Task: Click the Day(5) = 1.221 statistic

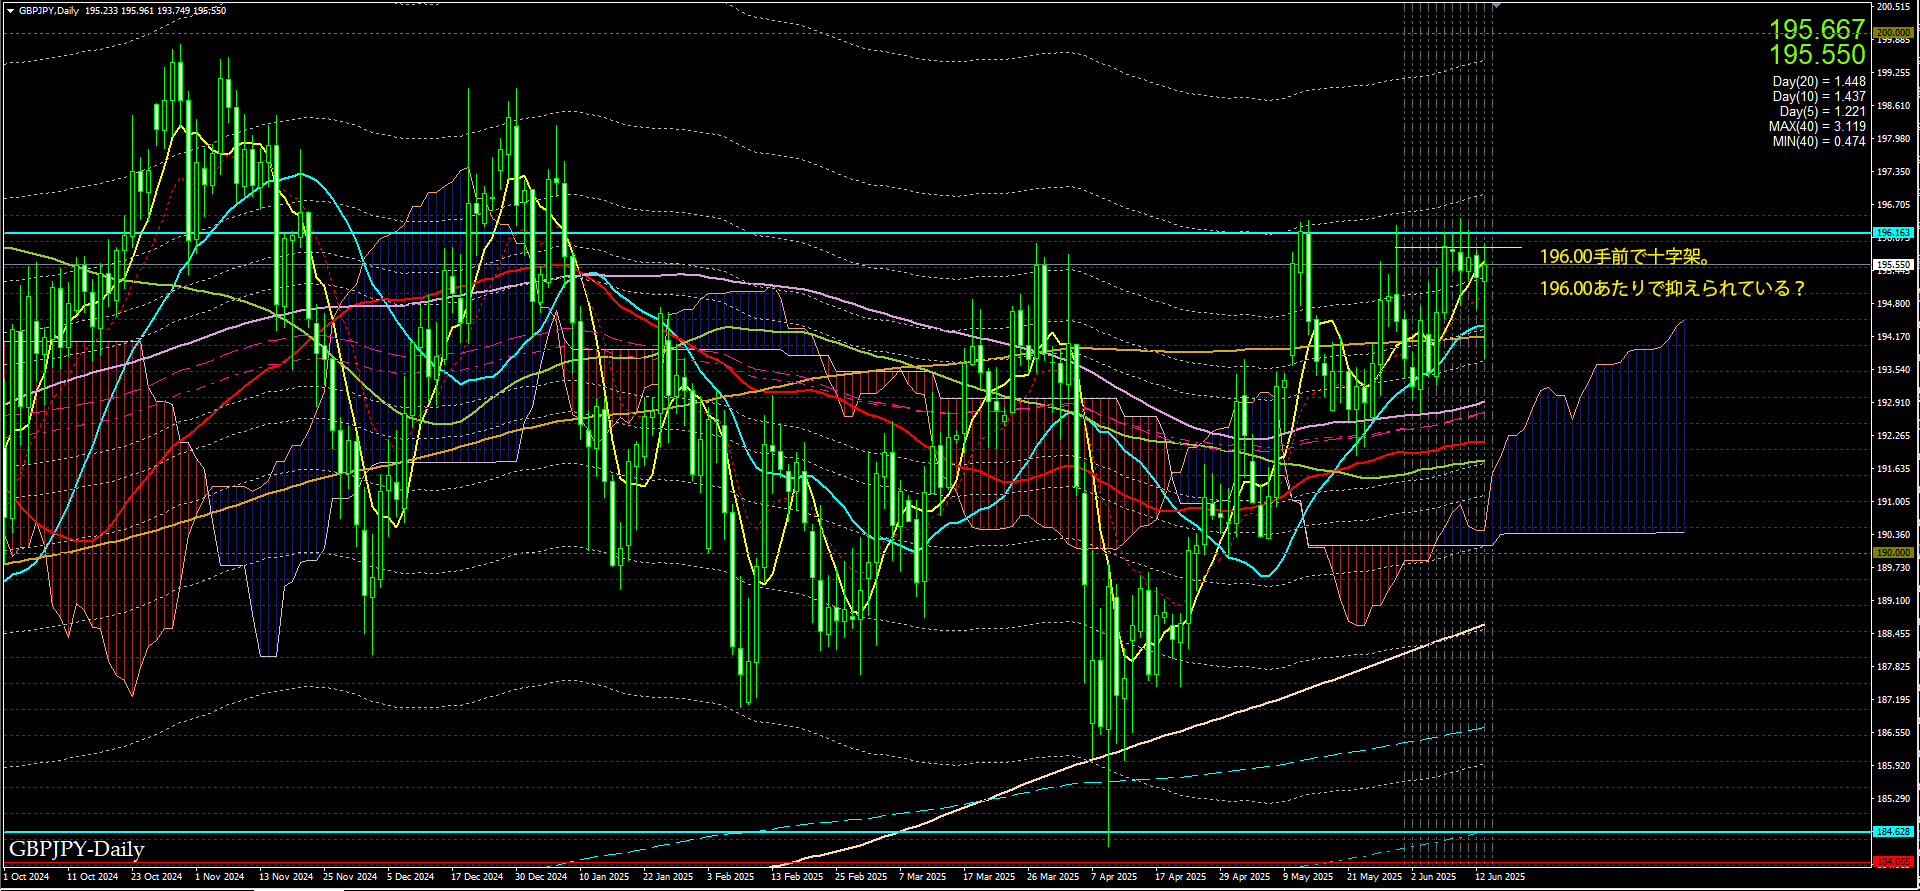Action: (x=1822, y=112)
